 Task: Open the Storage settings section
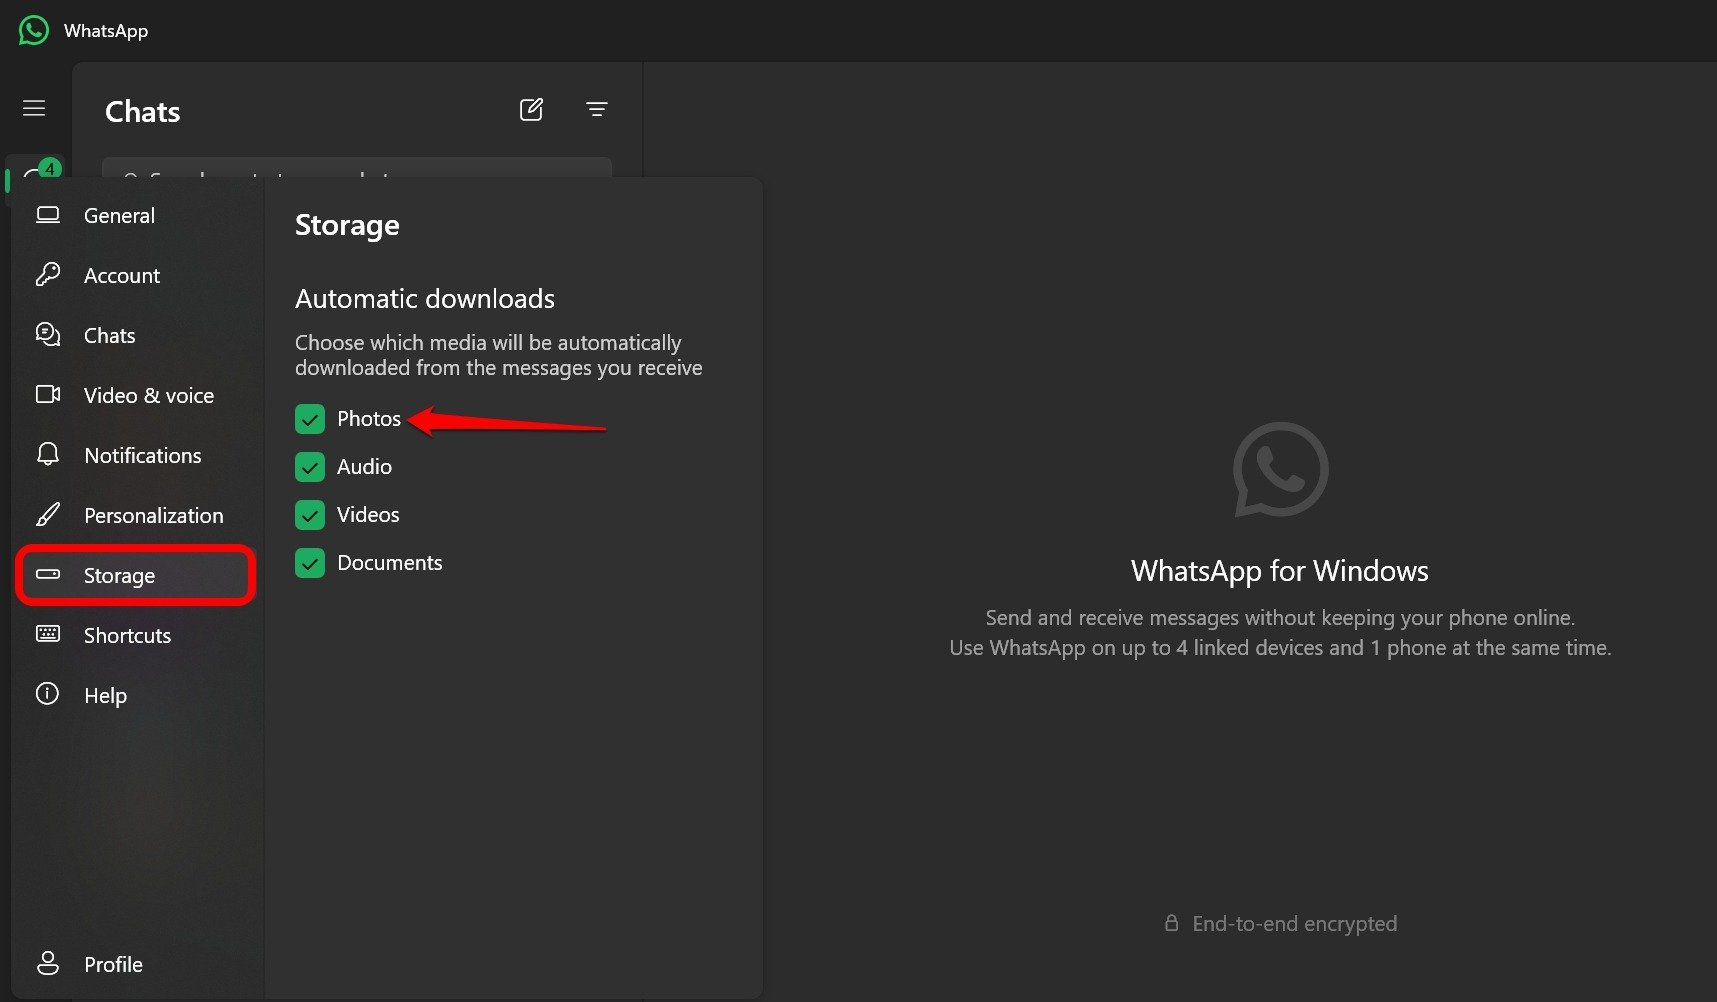(x=119, y=575)
